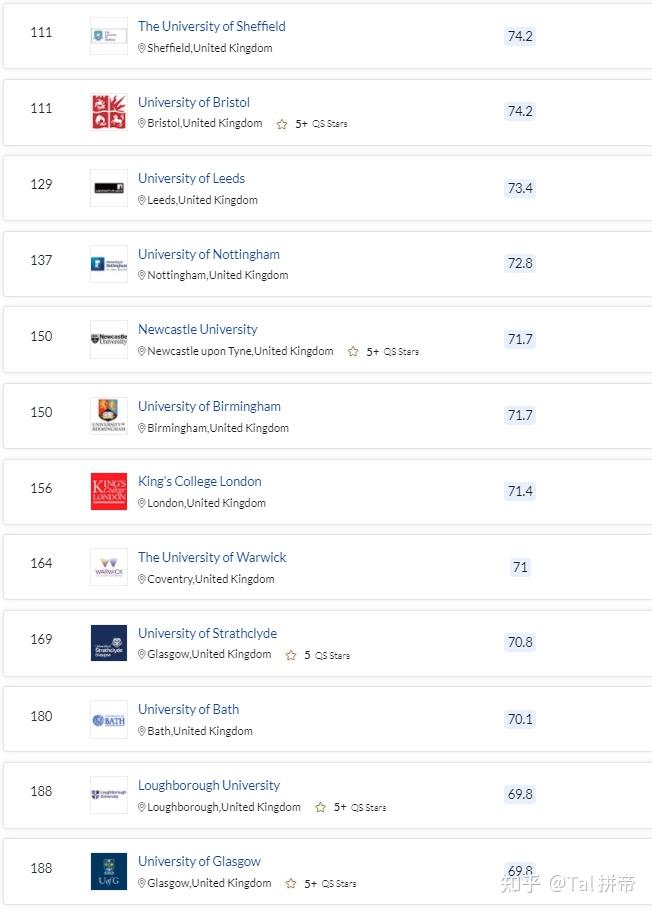The image size is (652, 911).
Task: Click the University of Strathclyde logo
Action: (x=108, y=643)
